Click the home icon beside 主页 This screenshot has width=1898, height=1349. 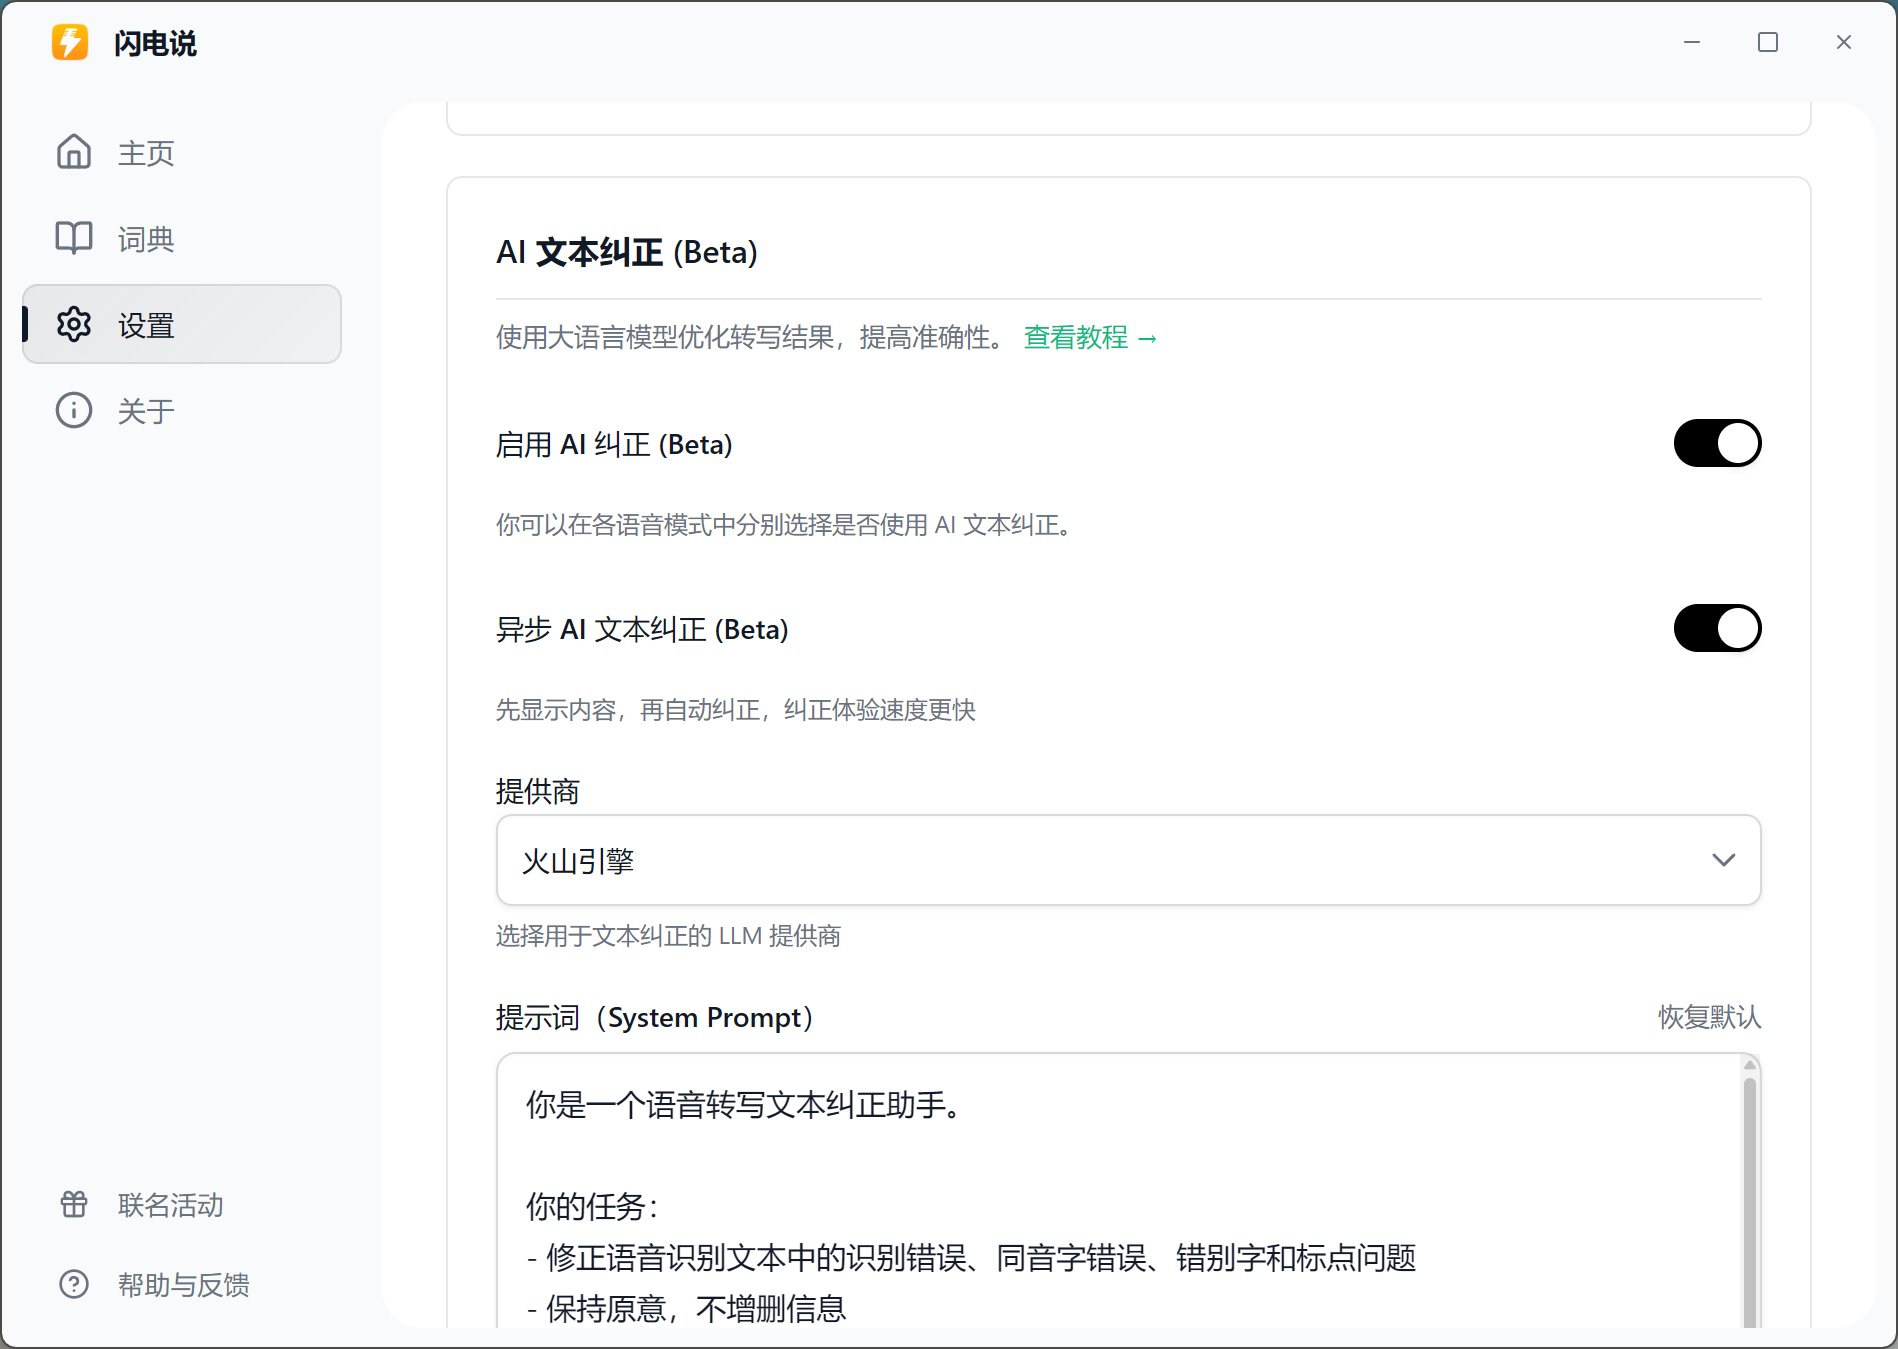point(74,152)
